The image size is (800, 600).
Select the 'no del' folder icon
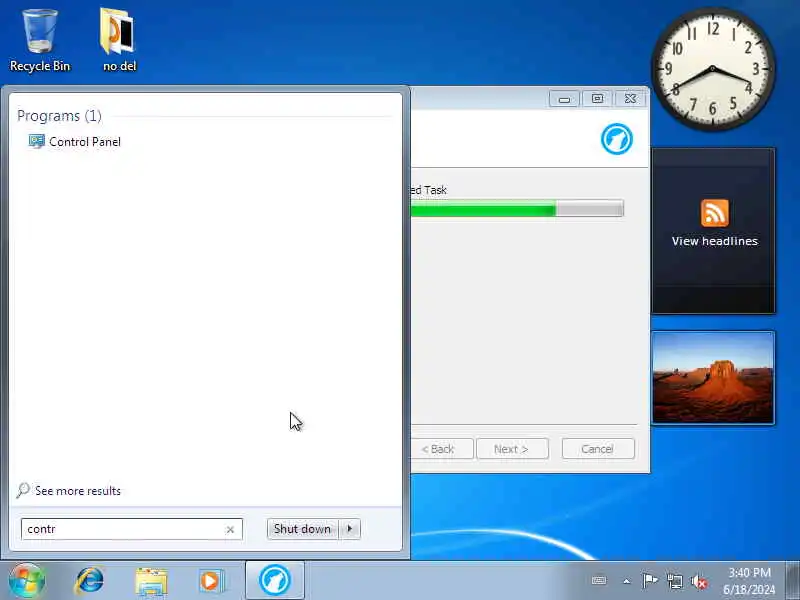click(x=119, y=41)
